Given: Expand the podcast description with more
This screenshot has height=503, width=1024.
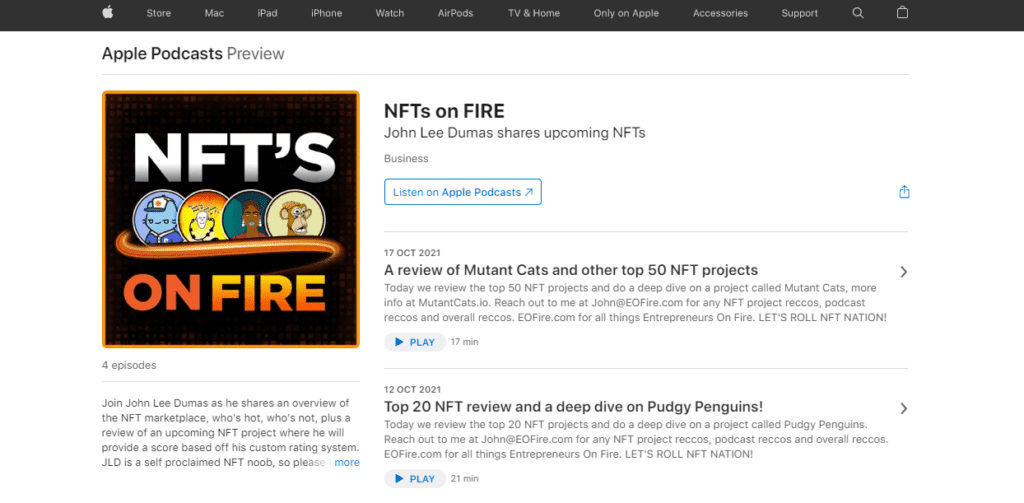Looking at the screenshot, I should (x=347, y=462).
